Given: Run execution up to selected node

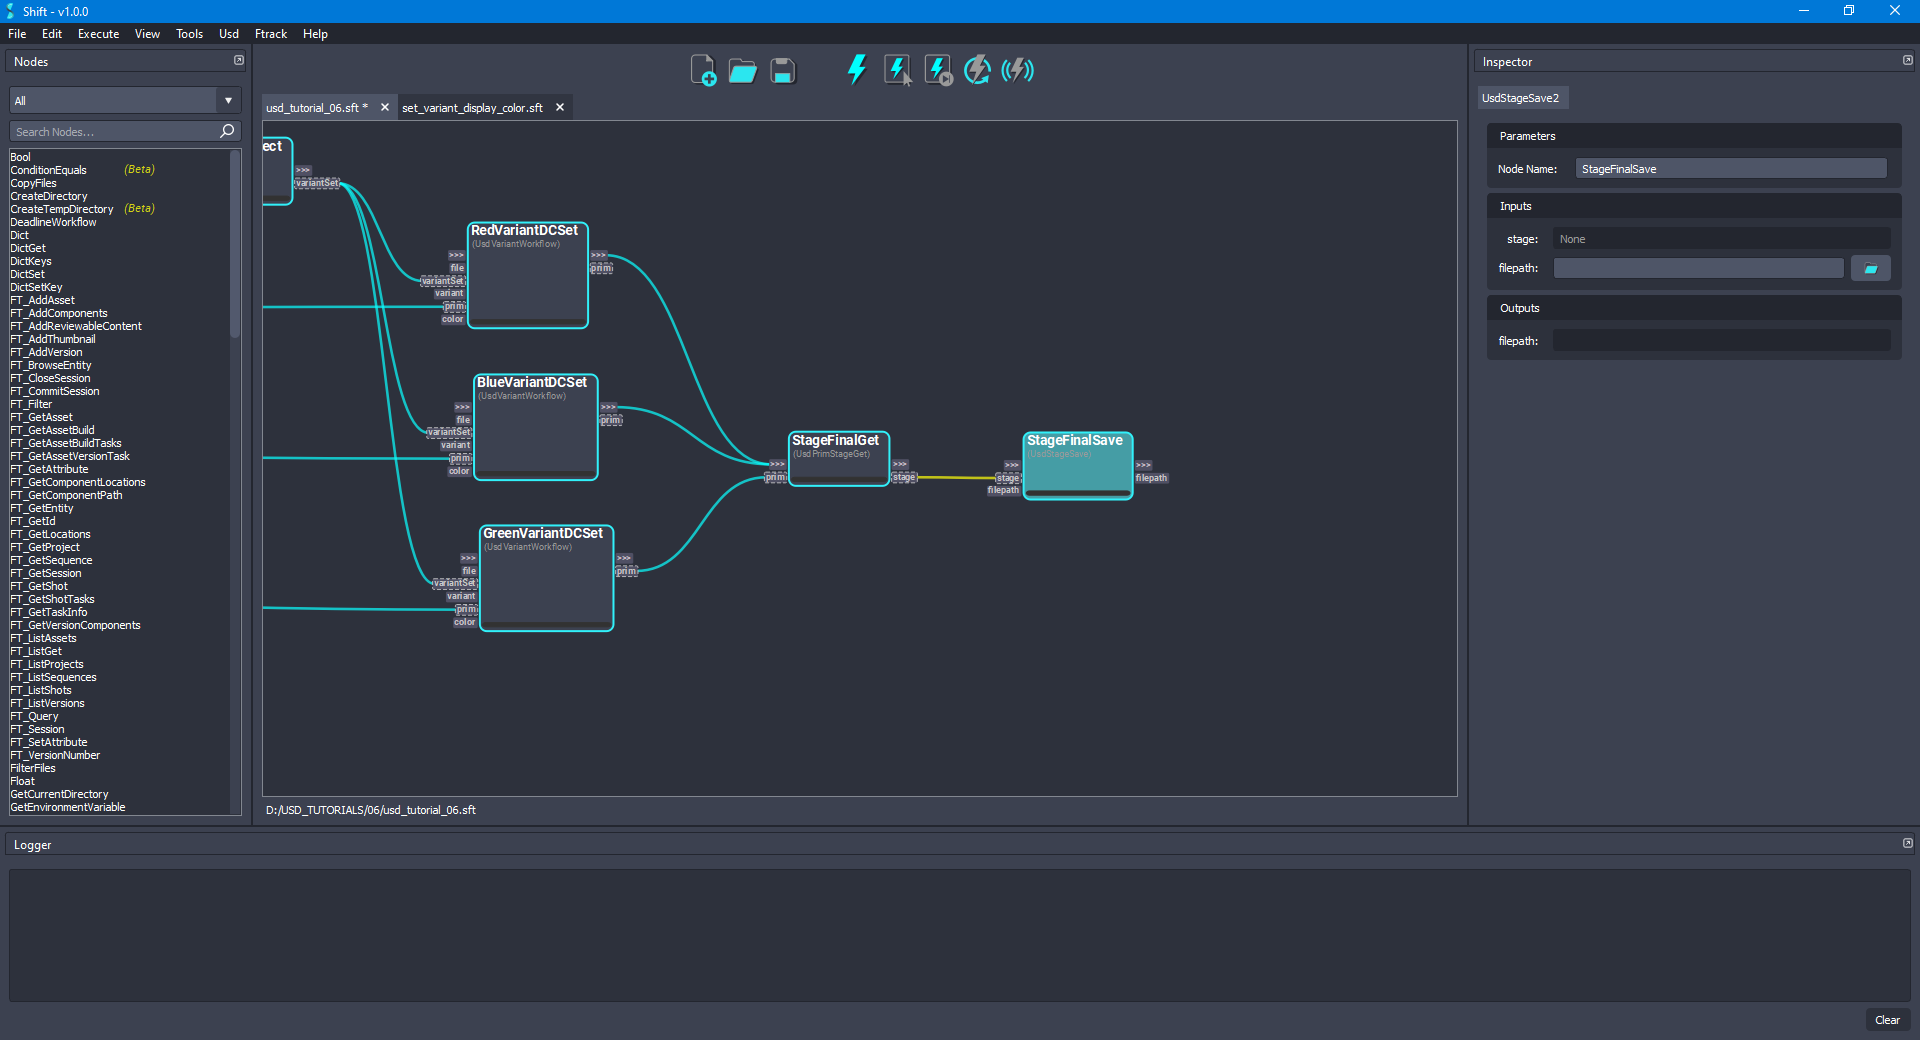Looking at the screenshot, I should (x=937, y=70).
